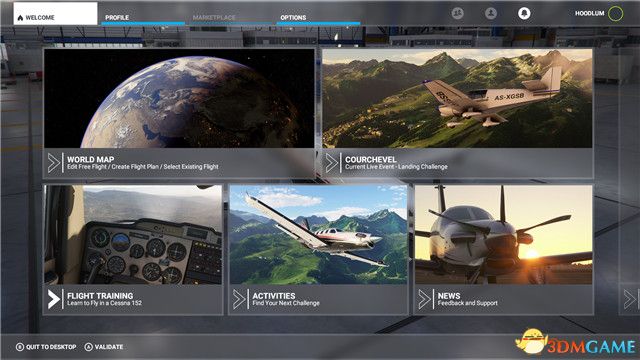Select the Marketplace tab

click(214, 18)
